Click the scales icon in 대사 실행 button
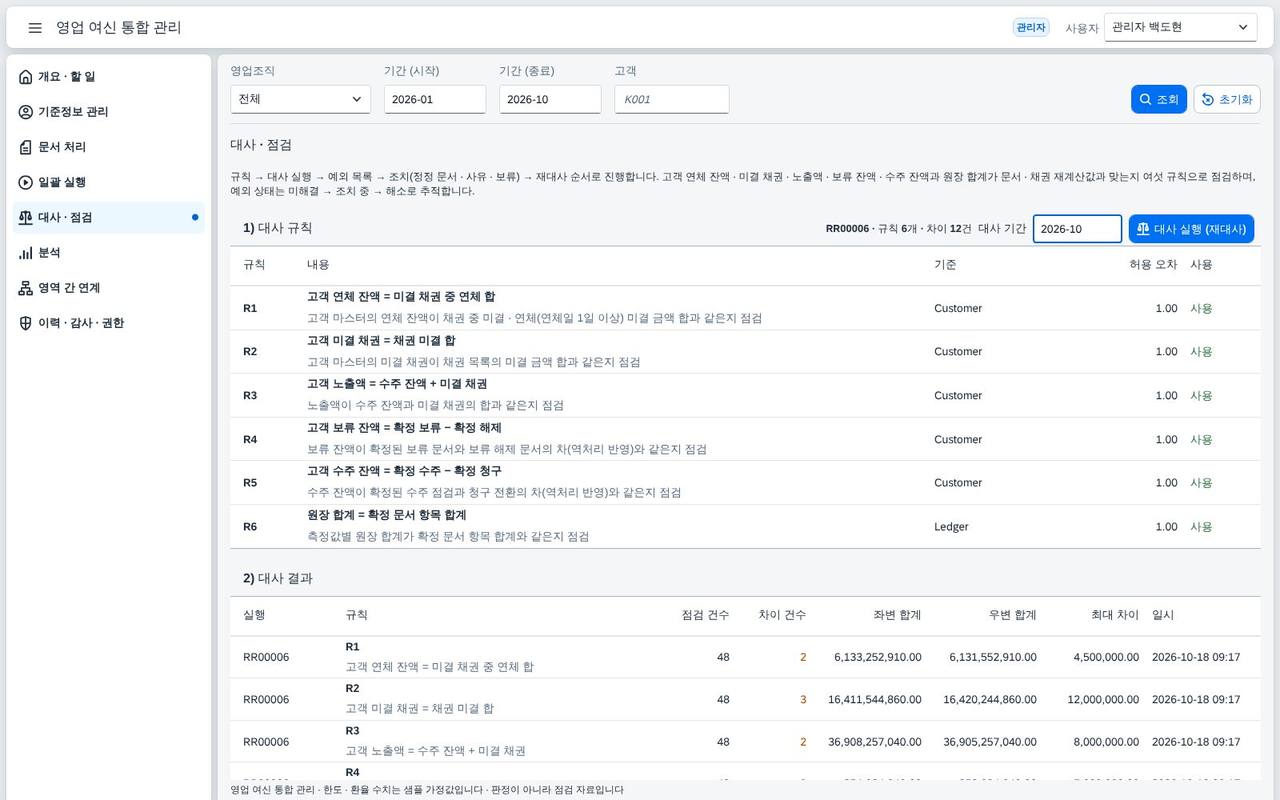Image resolution: width=1280 pixels, height=800 pixels. pyautogui.click(x=1143, y=229)
